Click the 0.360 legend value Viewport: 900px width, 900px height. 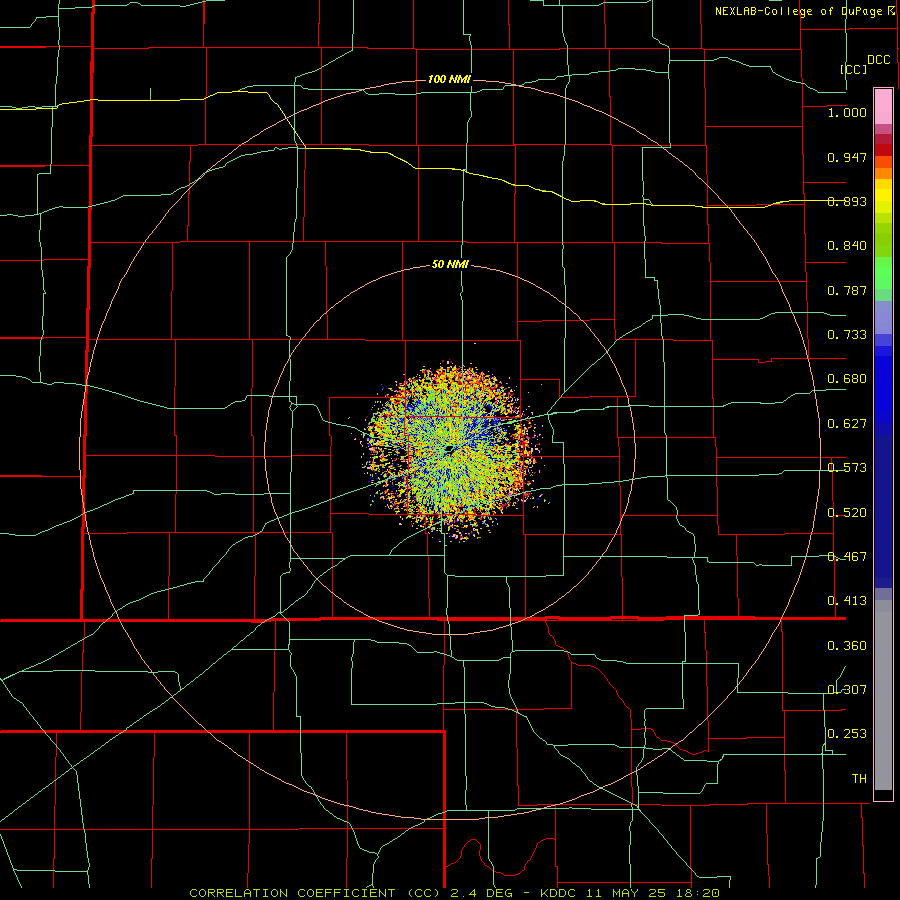[x=847, y=646]
